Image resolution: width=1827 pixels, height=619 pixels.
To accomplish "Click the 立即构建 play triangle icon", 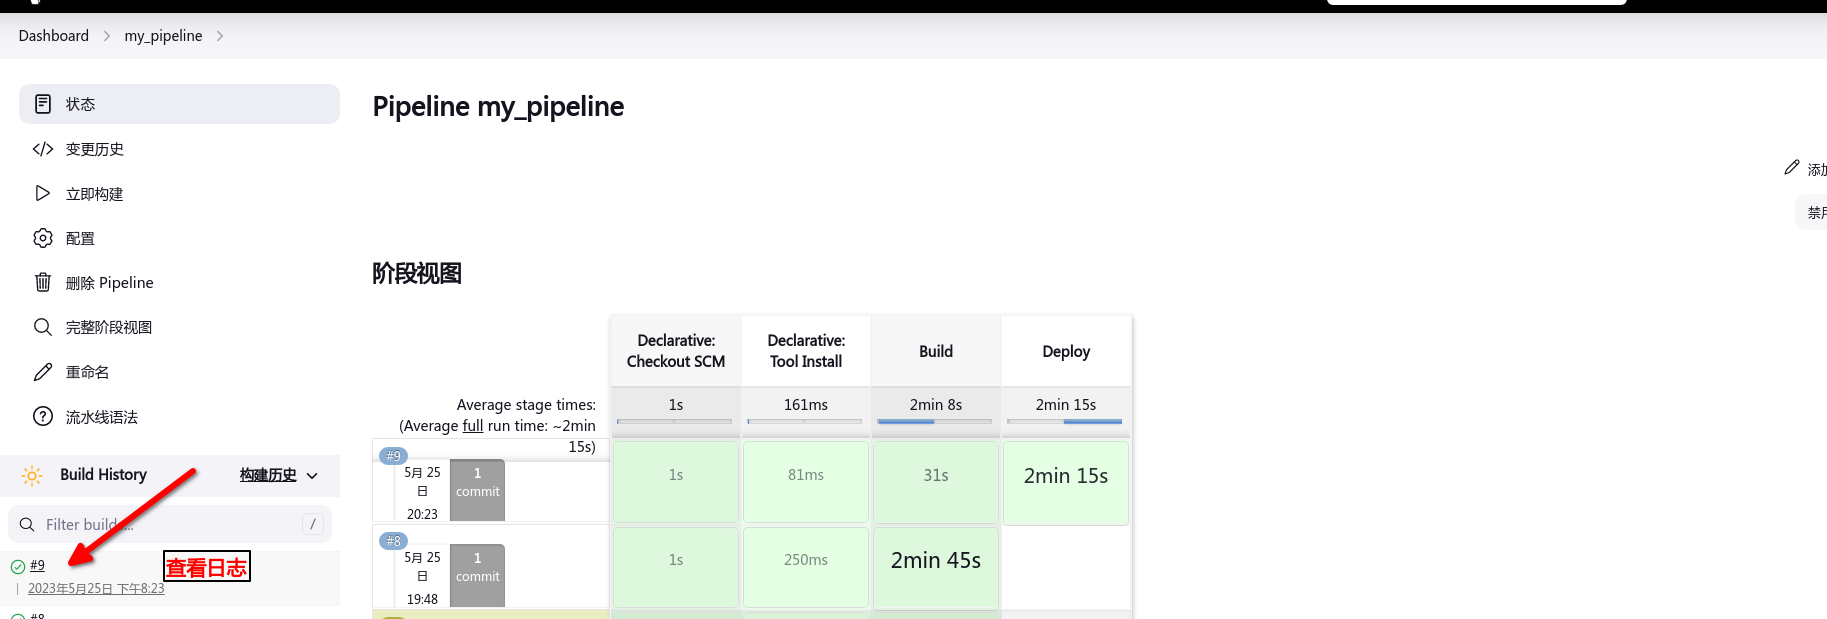I will [x=43, y=193].
